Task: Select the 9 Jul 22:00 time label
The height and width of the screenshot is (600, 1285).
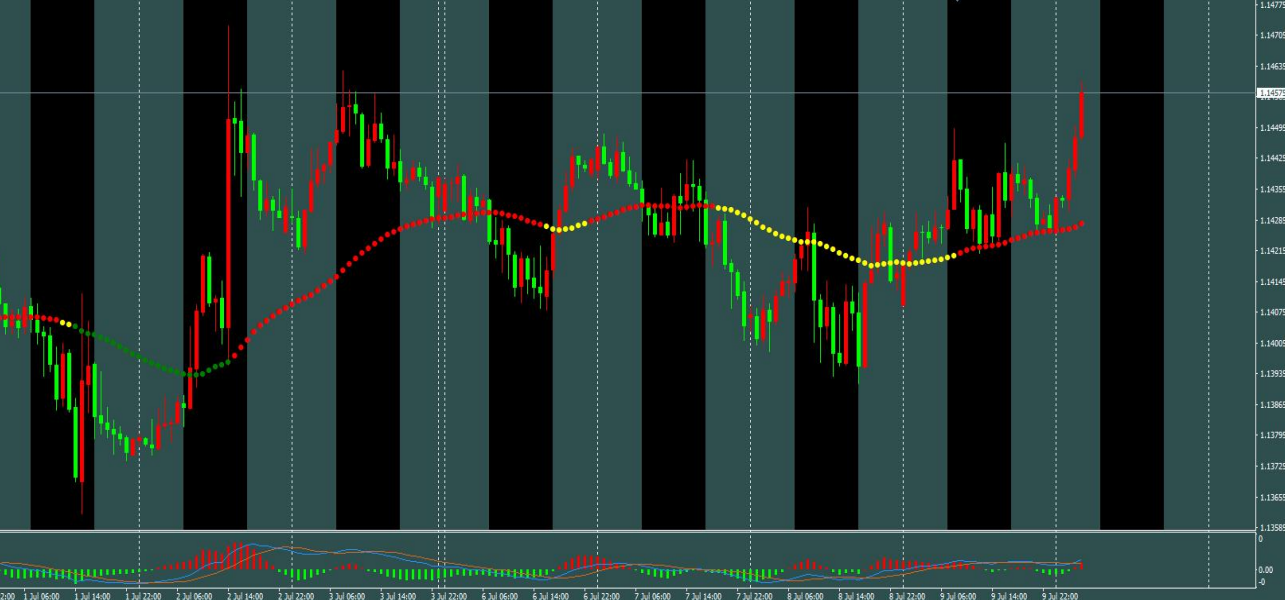Action: (x=1060, y=595)
